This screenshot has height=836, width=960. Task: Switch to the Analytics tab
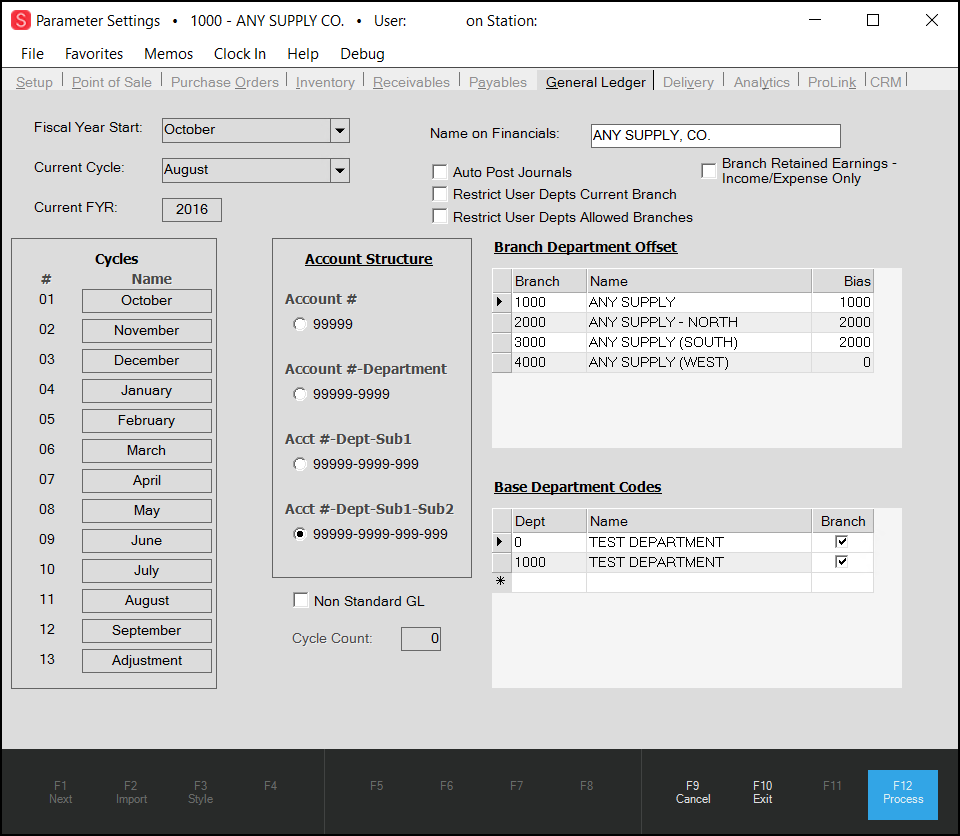point(761,82)
